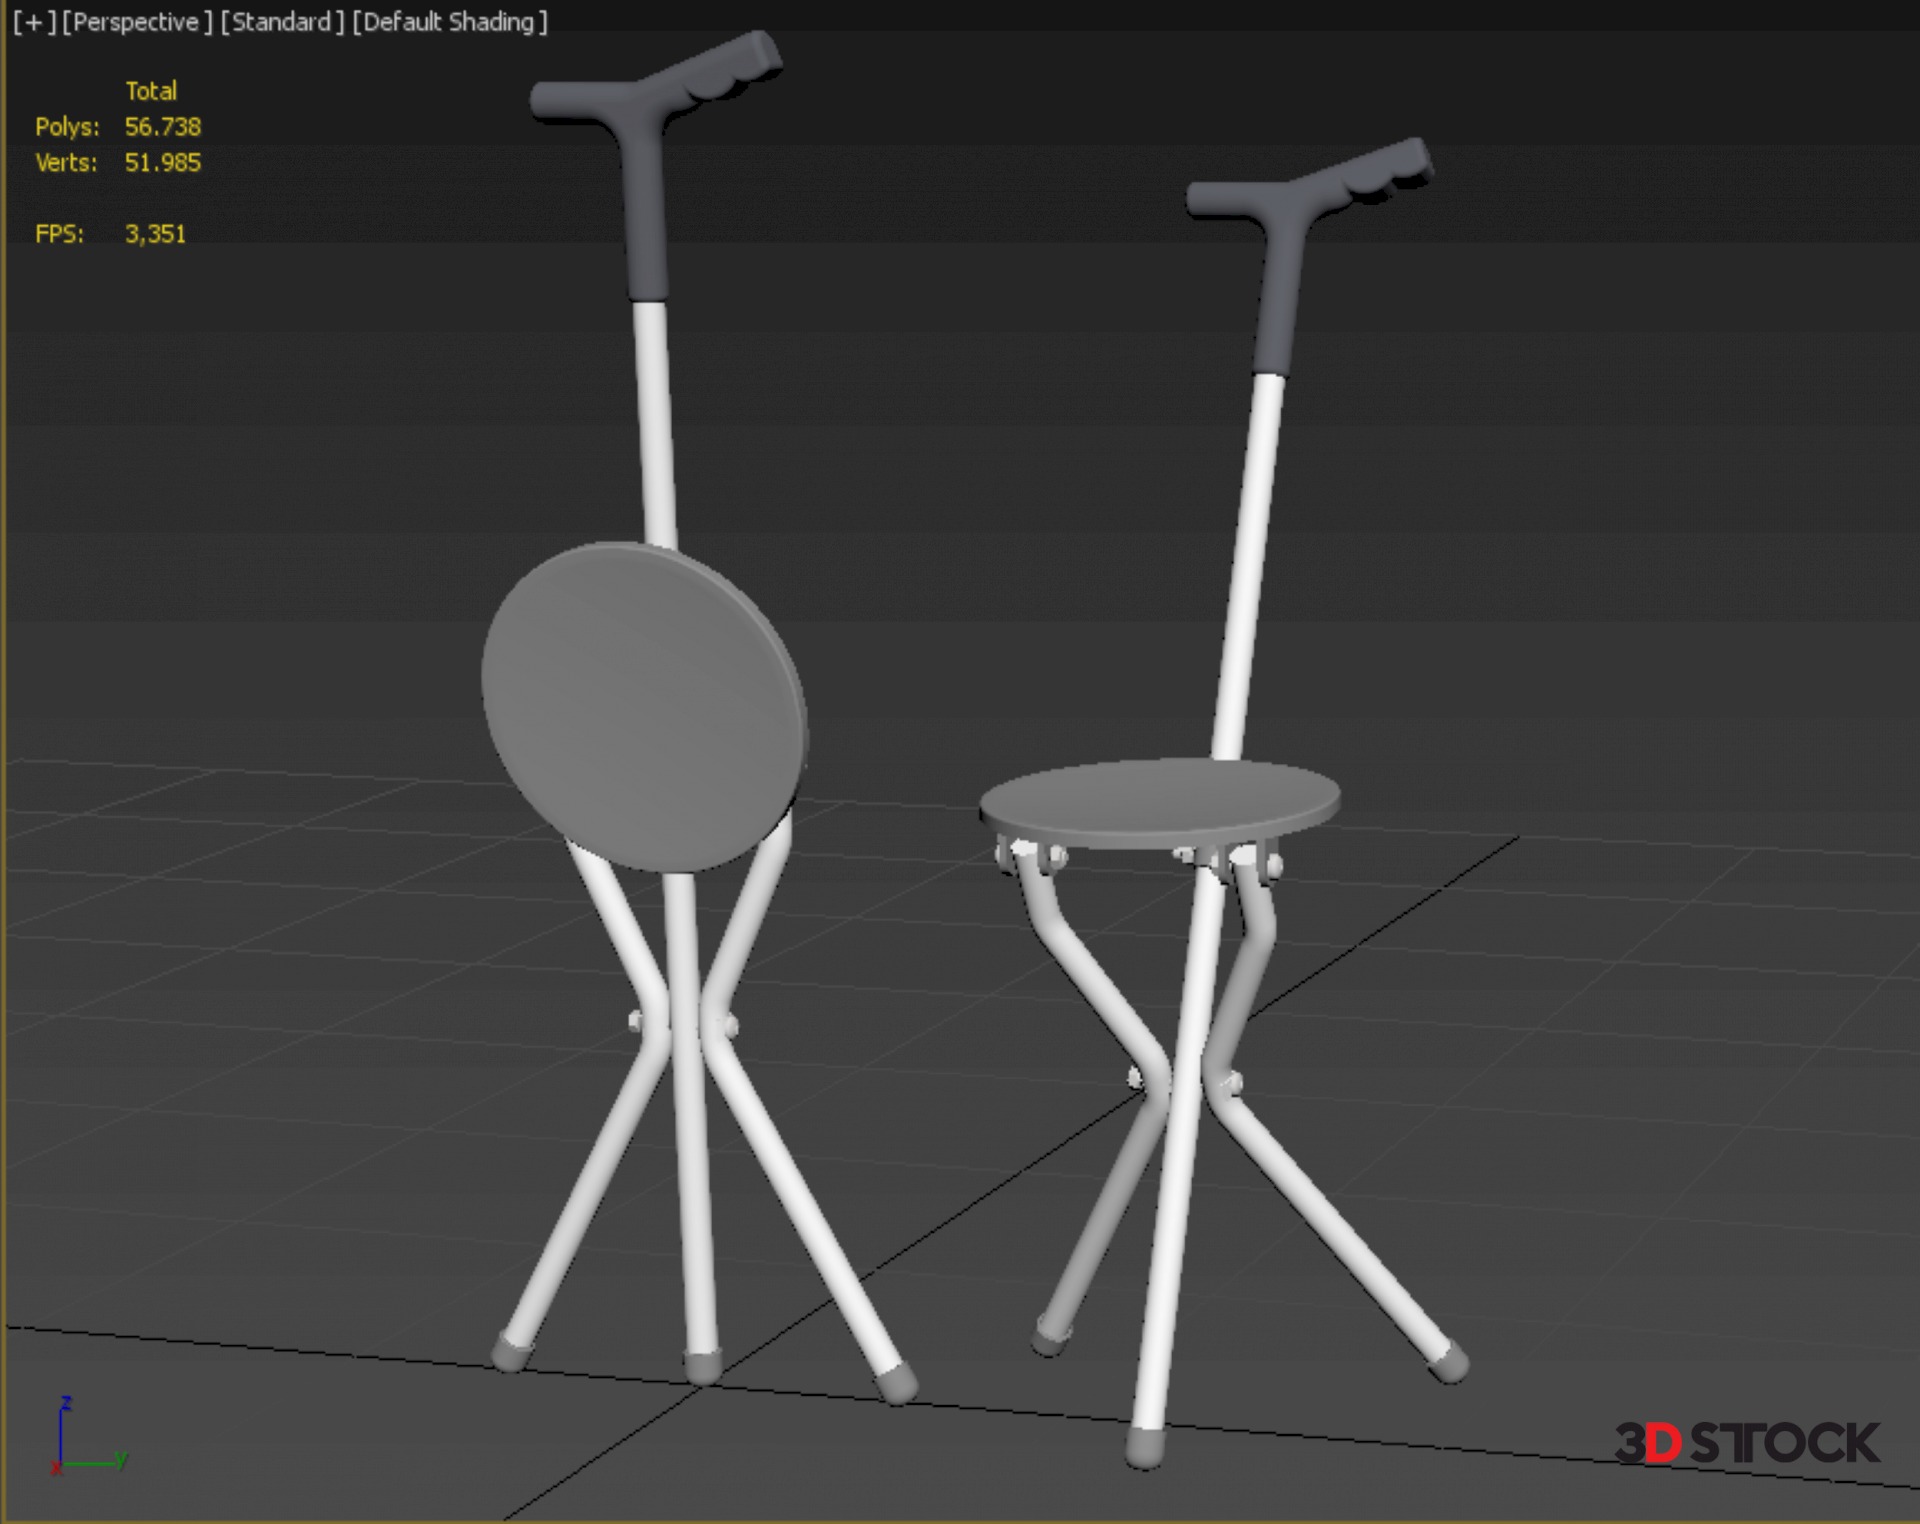1920x1524 pixels.
Task: Select the right stool's front rubber foot
Action: [x=1145, y=1447]
